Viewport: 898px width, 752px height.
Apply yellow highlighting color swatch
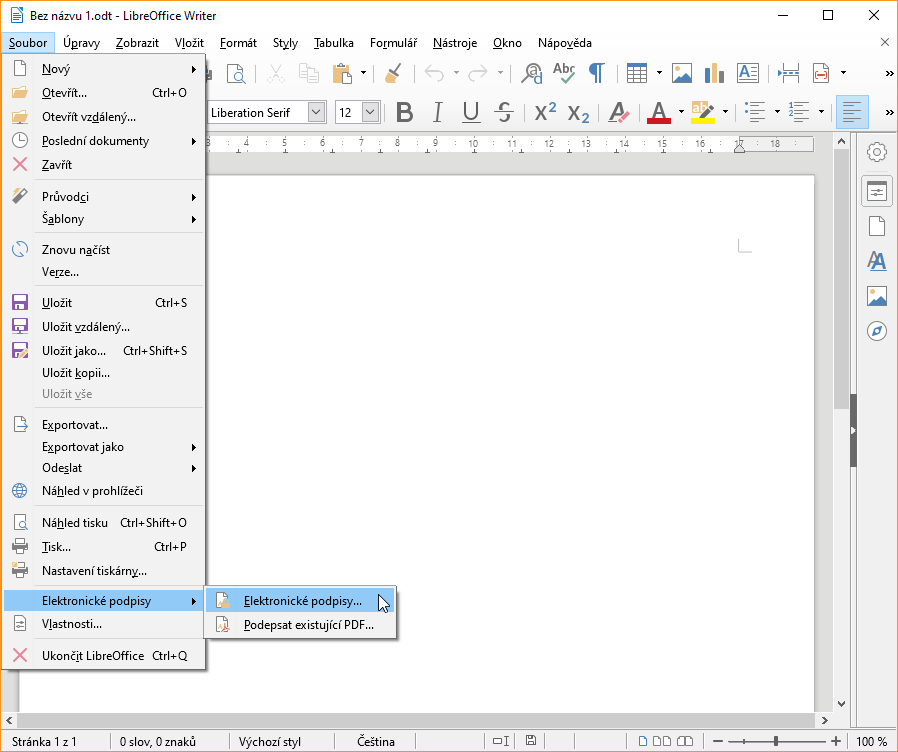click(703, 112)
